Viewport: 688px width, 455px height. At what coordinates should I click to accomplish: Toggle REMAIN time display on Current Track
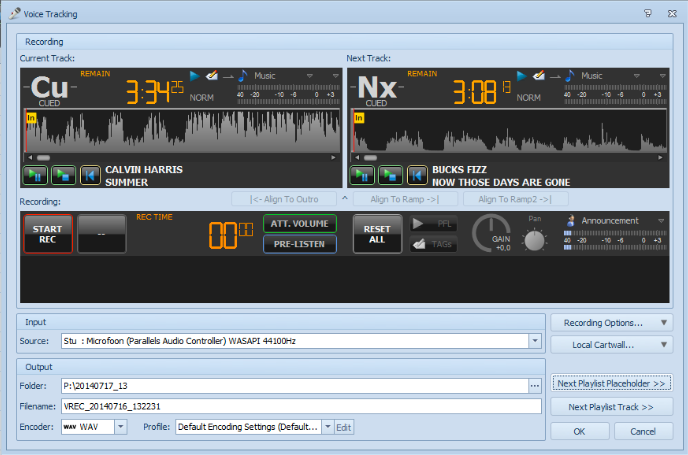95,74
